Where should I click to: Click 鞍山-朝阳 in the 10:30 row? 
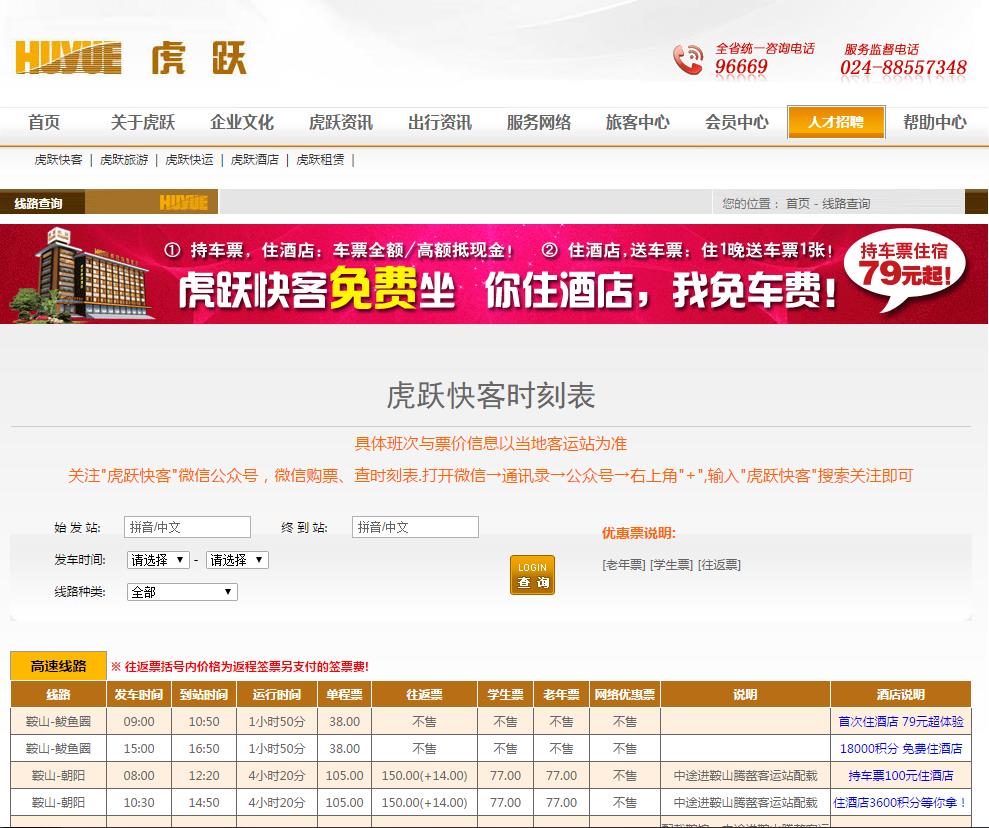click(x=58, y=803)
